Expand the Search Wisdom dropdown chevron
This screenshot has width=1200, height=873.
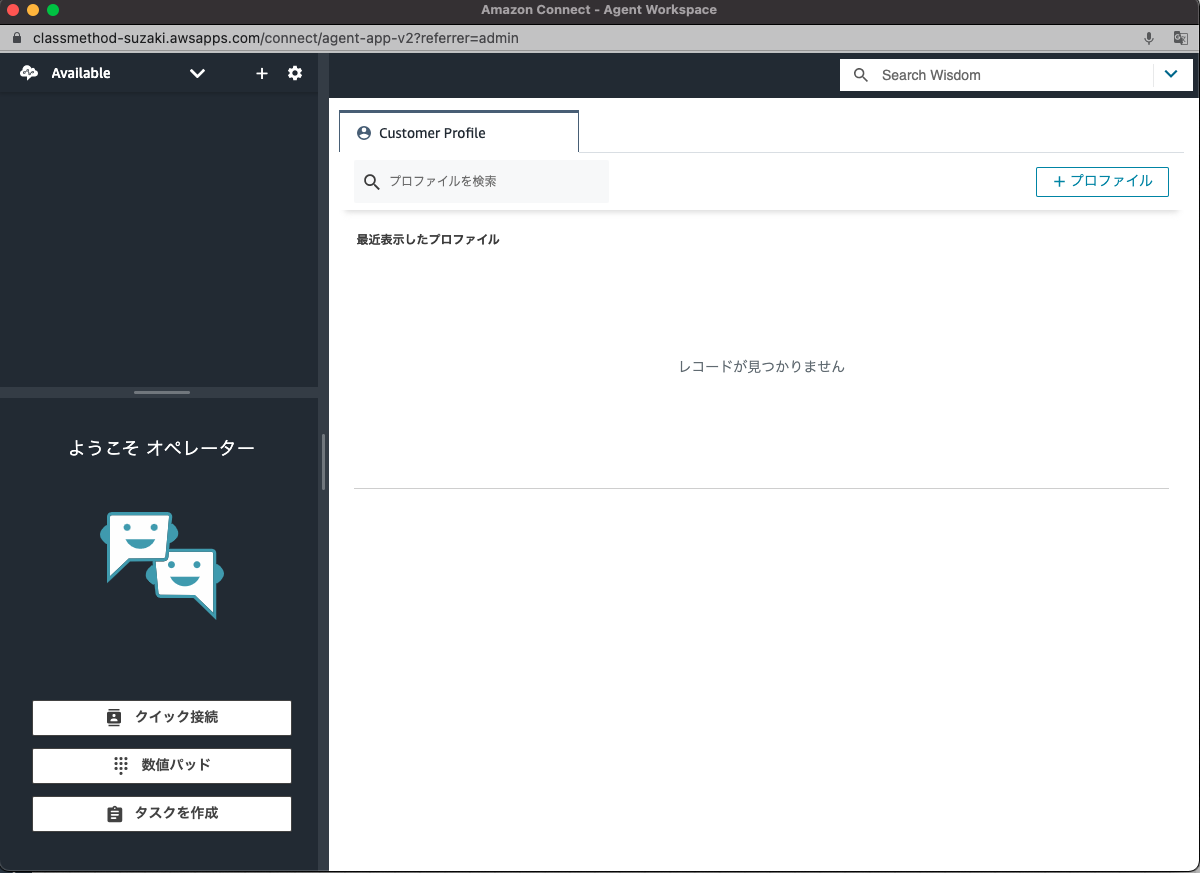[1172, 74]
